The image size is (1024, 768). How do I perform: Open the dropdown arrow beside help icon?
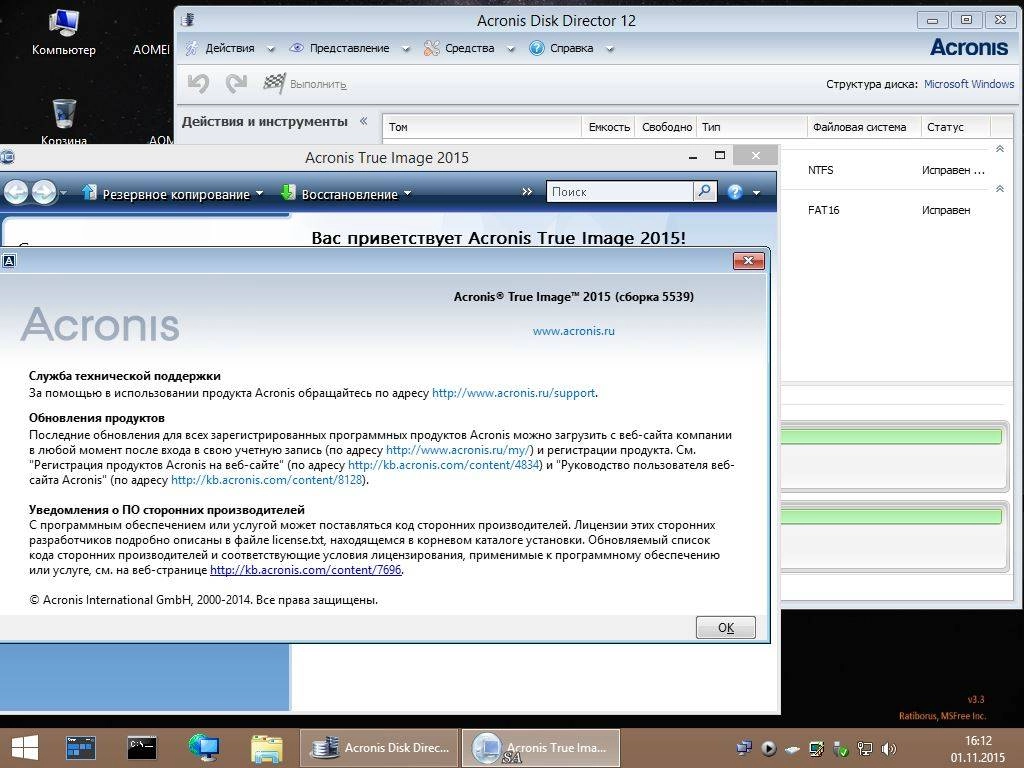[756, 193]
